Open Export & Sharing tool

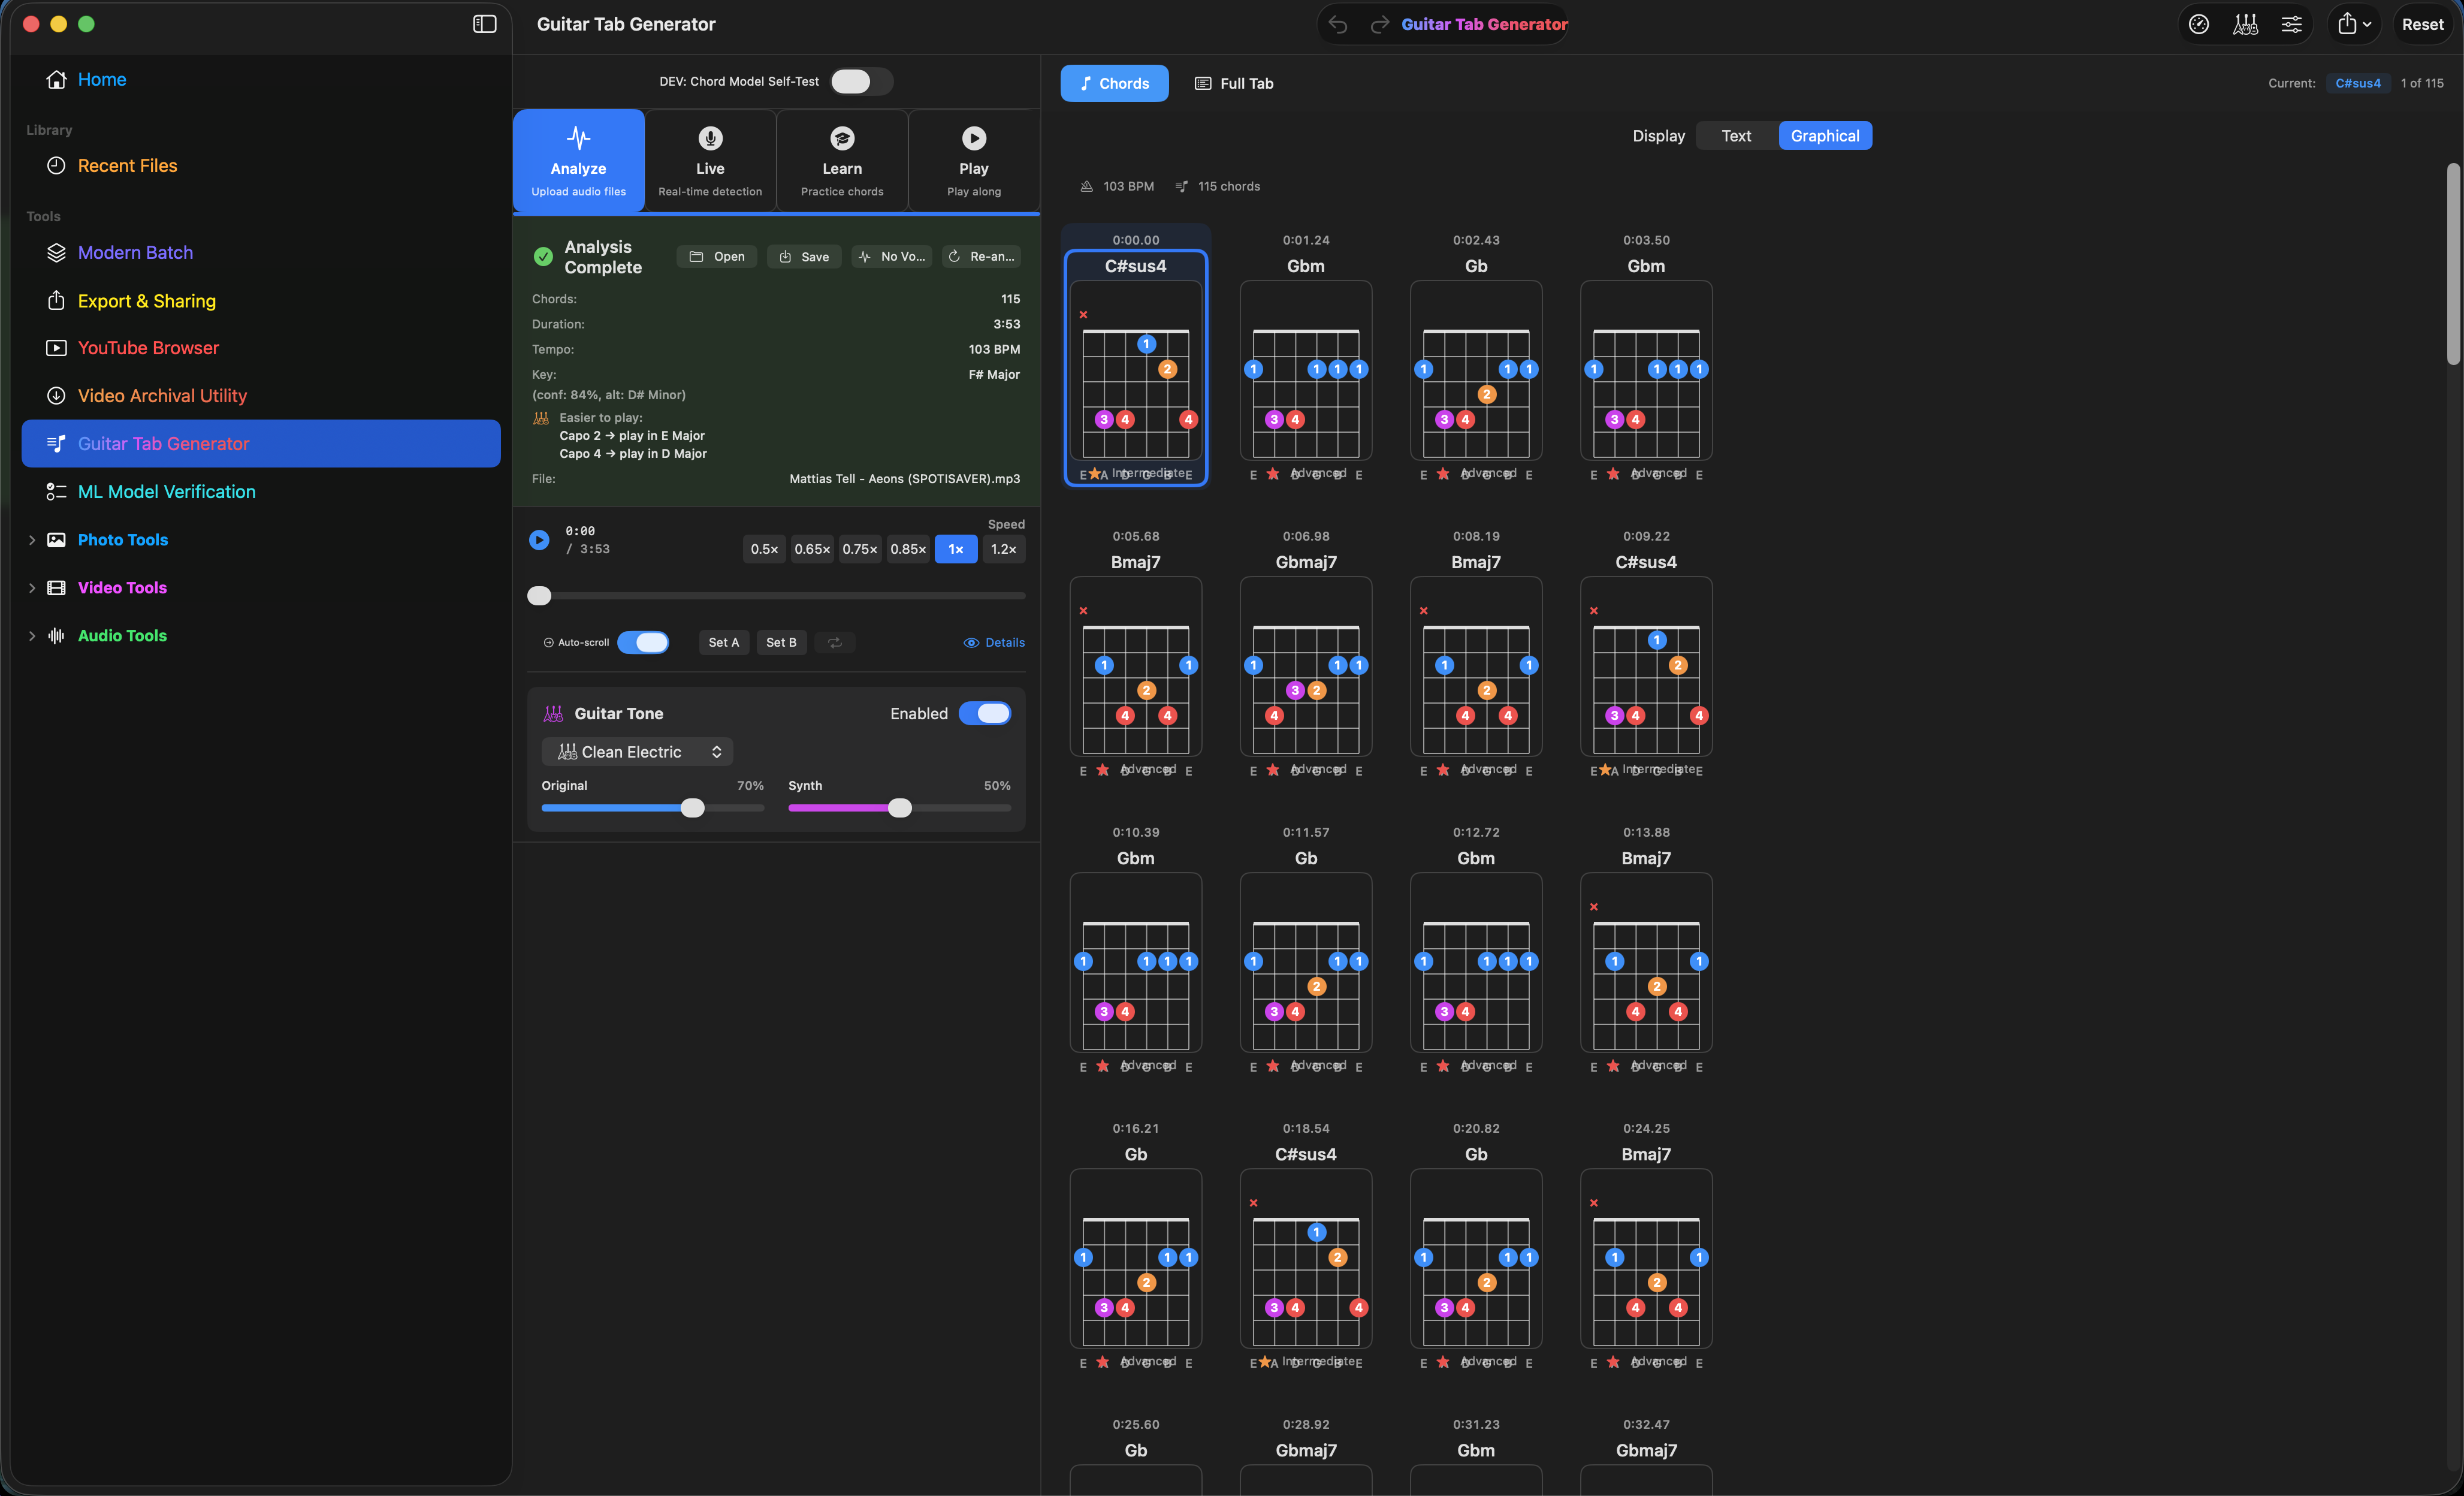[x=261, y=300]
